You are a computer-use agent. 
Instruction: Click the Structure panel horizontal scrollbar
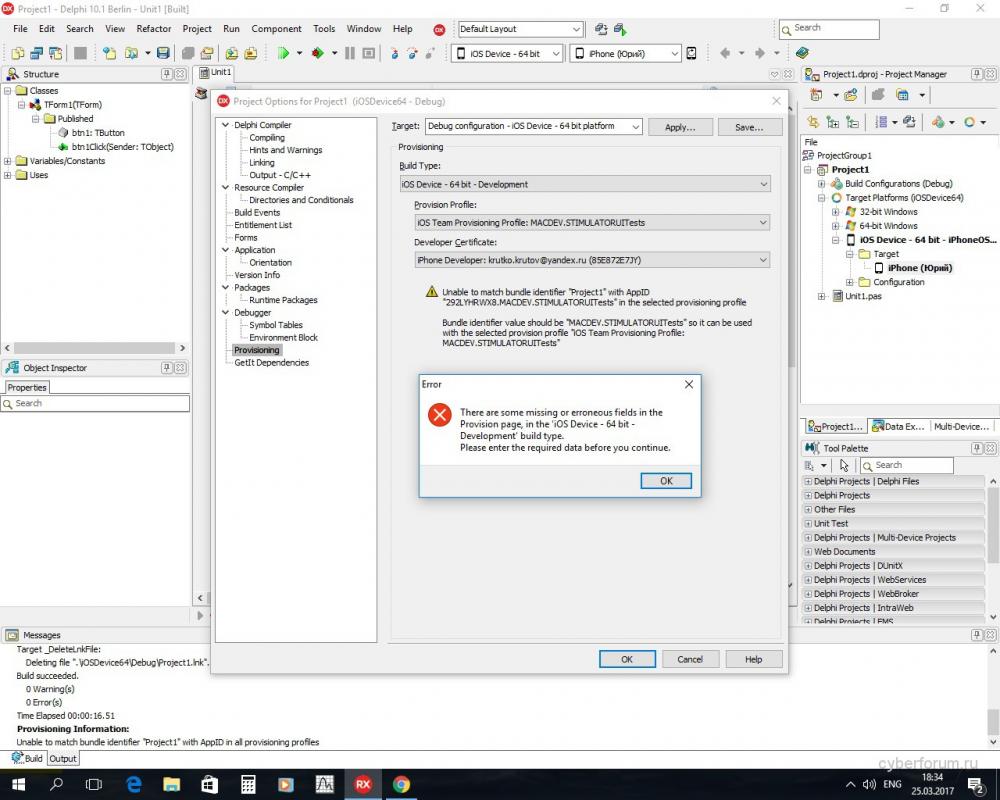click(x=94, y=348)
